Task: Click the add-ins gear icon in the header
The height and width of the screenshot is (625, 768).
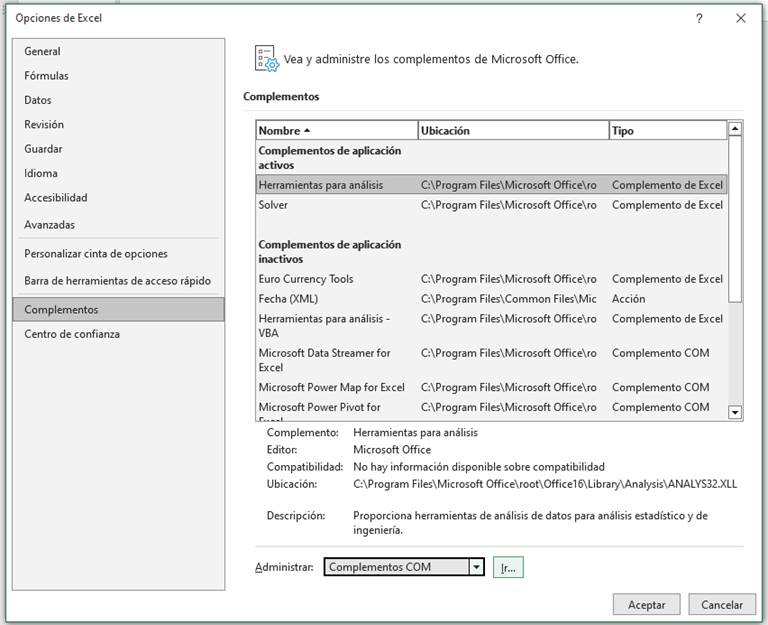Action: 267,59
